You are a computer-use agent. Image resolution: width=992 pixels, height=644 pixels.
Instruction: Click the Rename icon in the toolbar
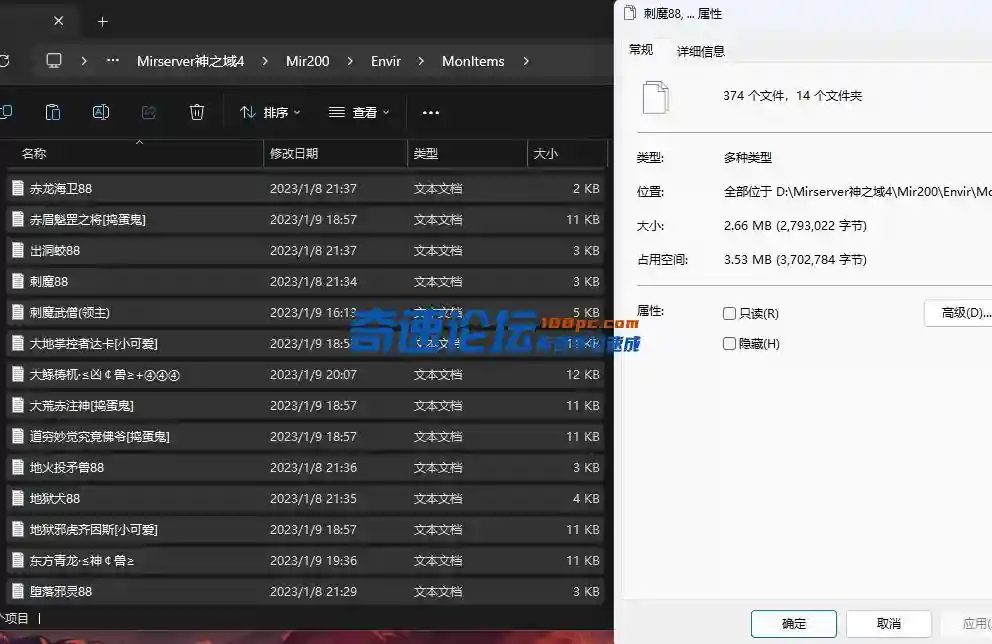coord(101,112)
